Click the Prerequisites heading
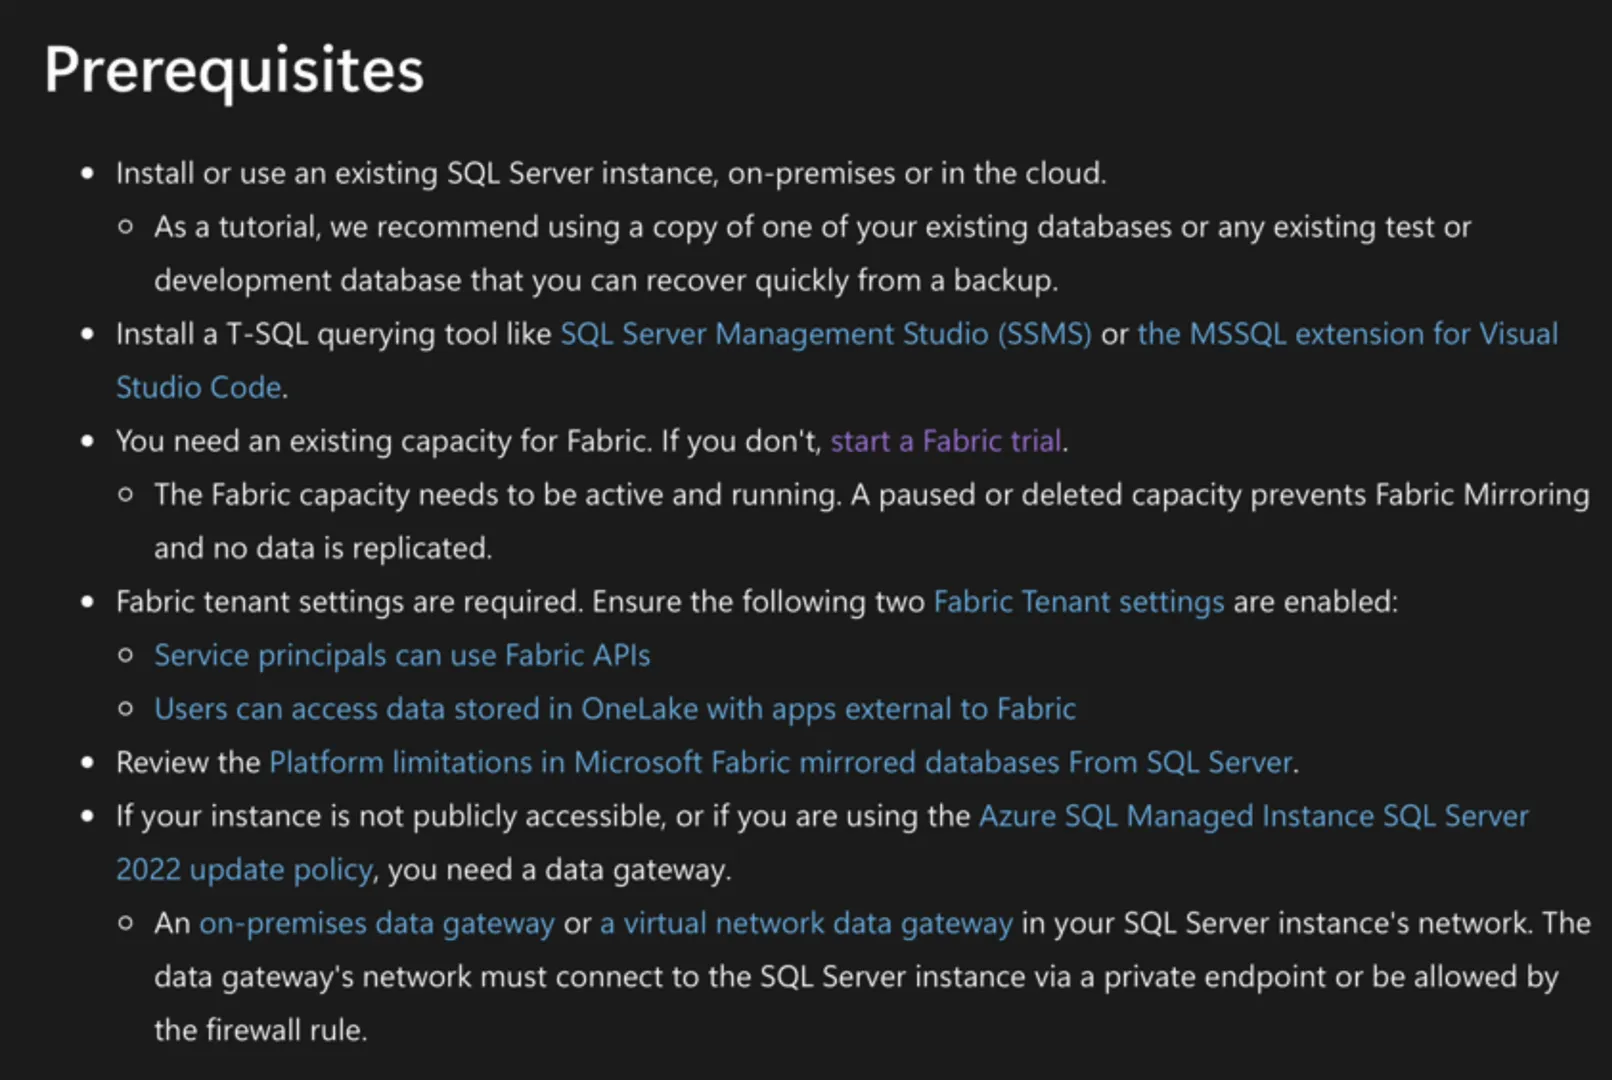 tap(234, 71)
